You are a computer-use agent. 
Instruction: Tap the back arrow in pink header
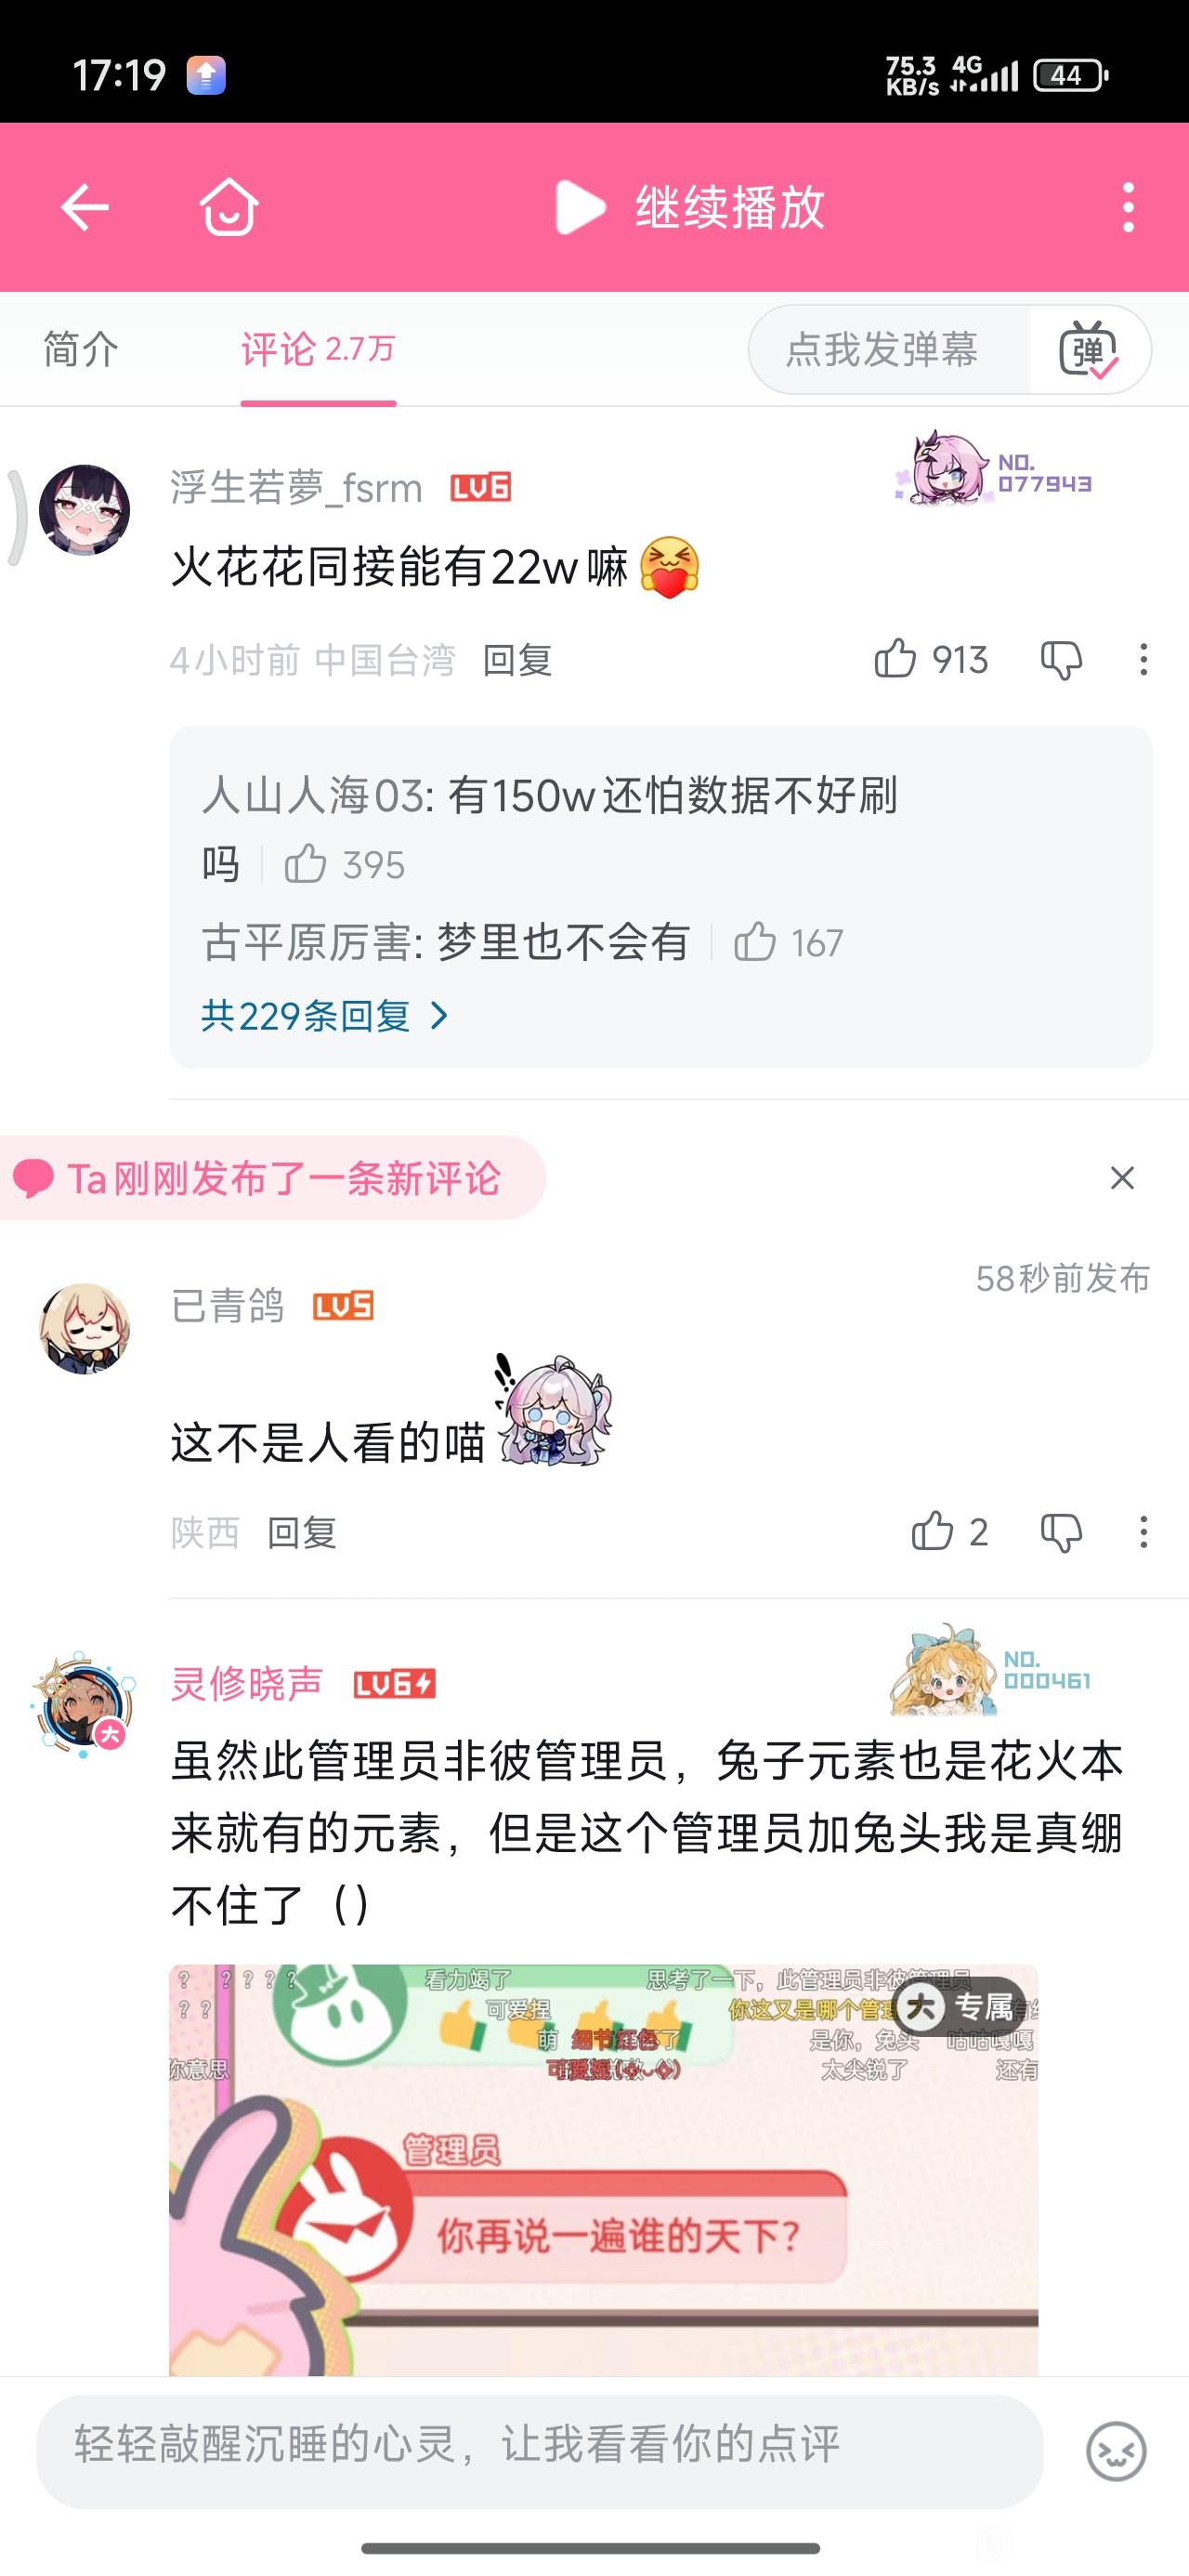pyautogui.click(x=84, y=208)
